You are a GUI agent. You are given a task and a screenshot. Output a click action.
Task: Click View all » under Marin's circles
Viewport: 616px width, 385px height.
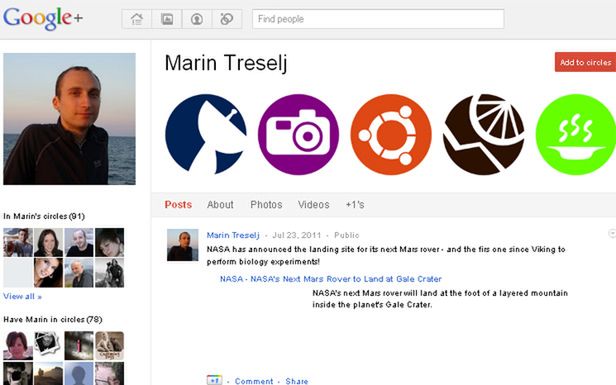coord(22,296)
